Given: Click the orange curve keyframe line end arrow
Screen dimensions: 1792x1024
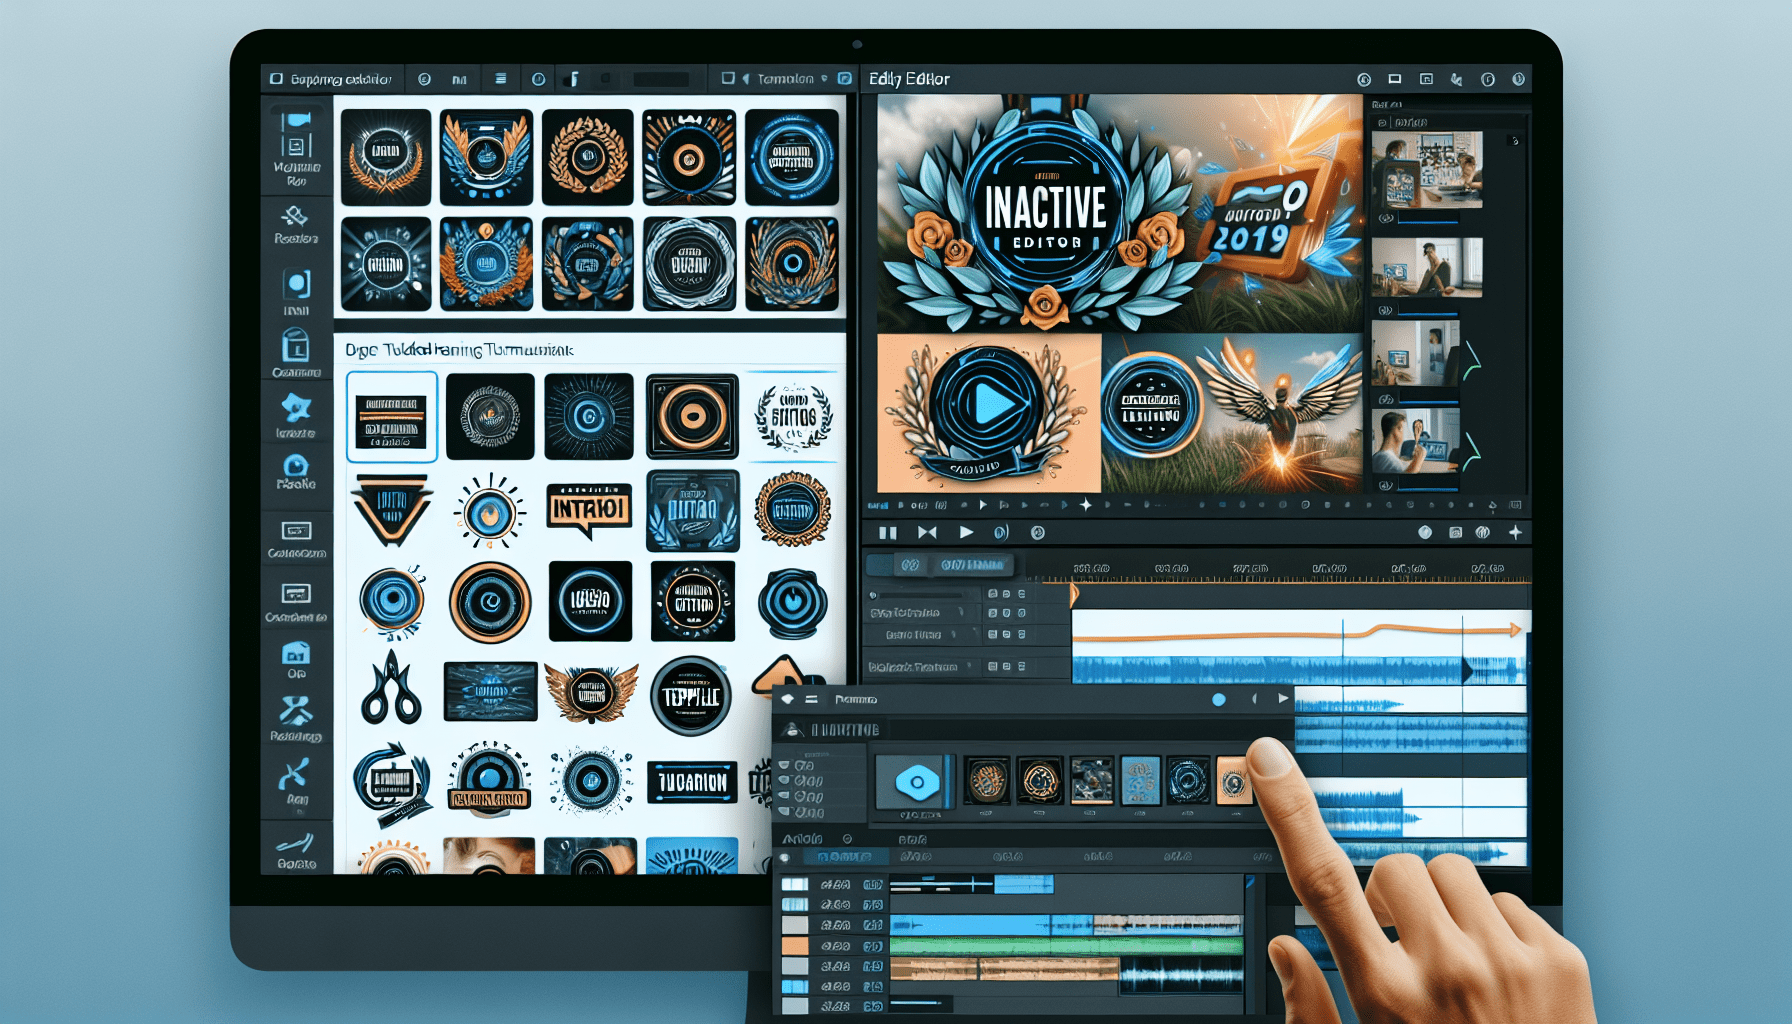Looking at the screenshot, I should pyautogui.click(x=1516, y=630).
